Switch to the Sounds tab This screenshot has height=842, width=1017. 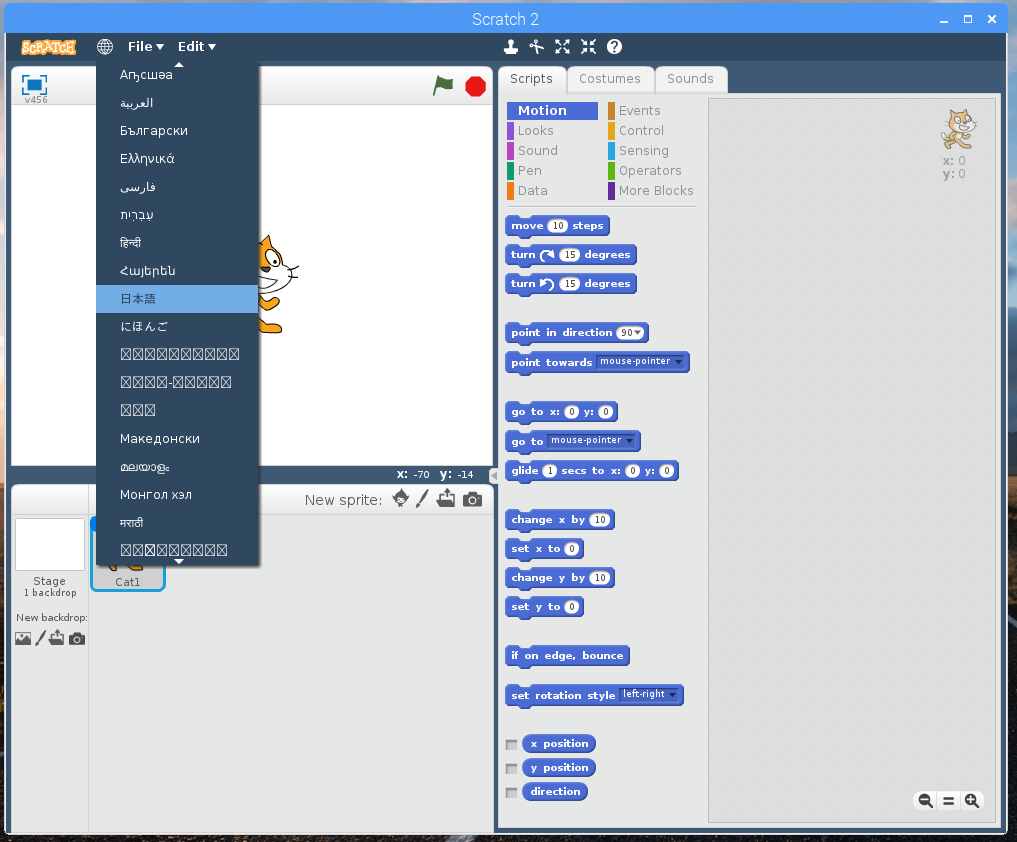coord(690,79)
